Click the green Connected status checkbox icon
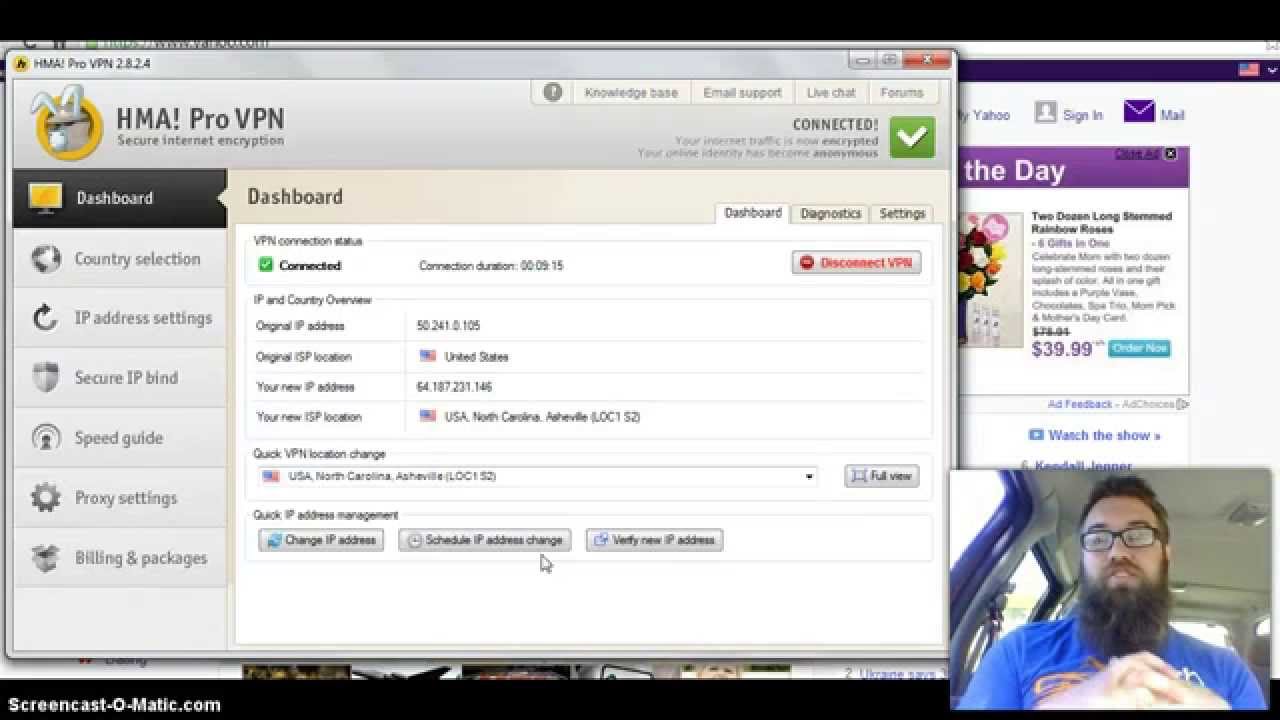The image size is (1280, 720). tap(266, 265)
